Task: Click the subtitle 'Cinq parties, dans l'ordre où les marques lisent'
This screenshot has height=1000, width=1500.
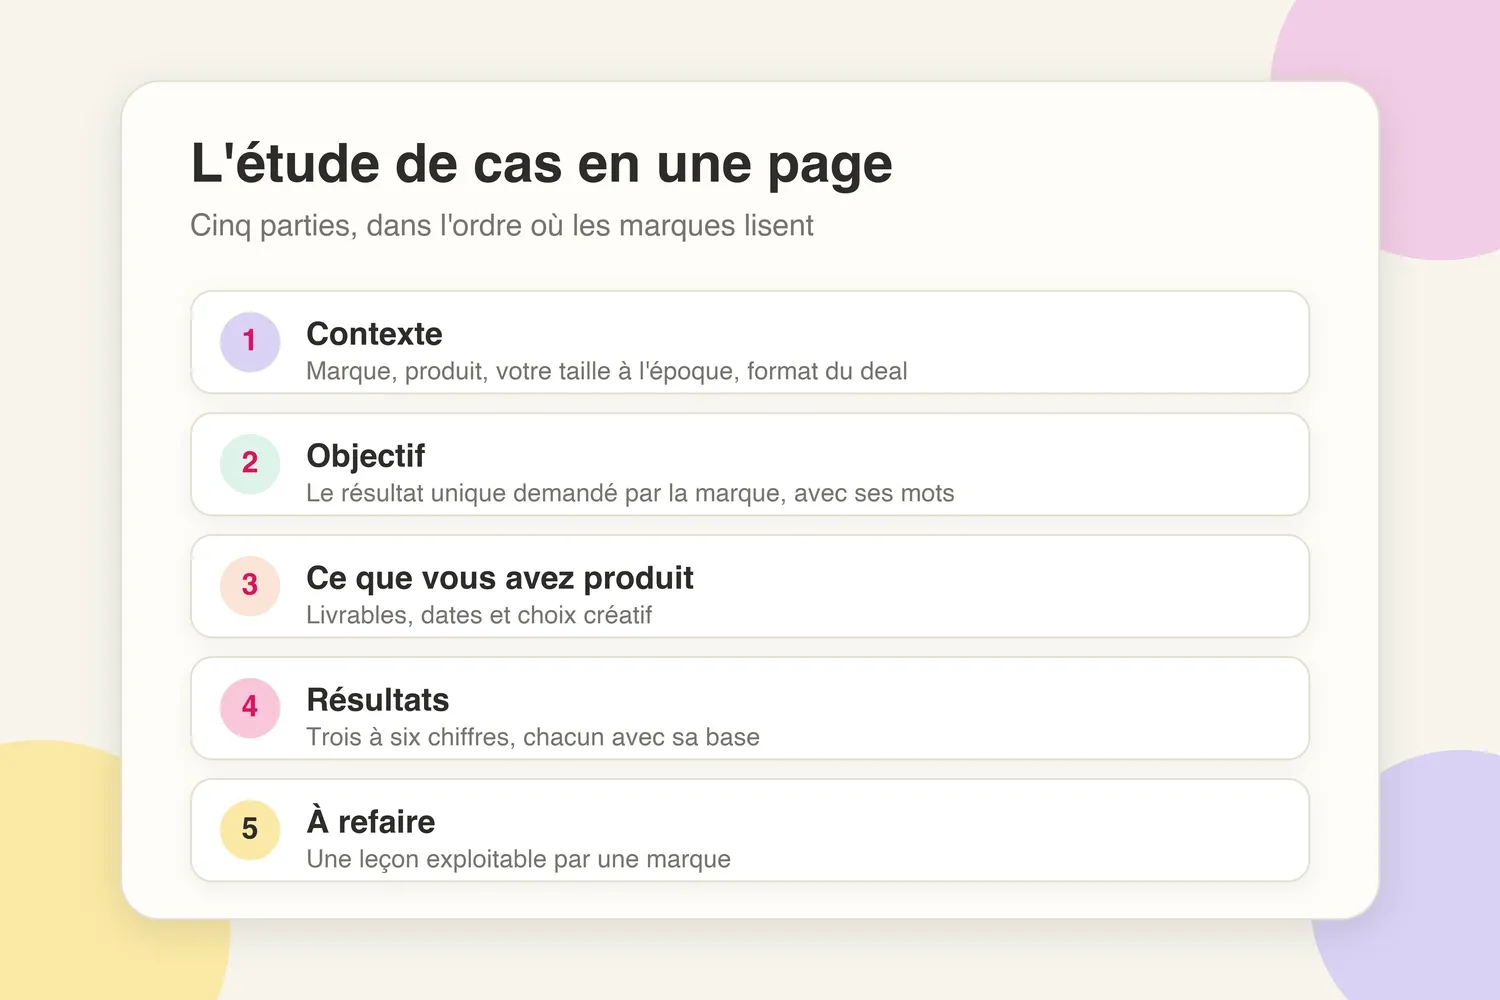Action: click(x=502, y=226)
